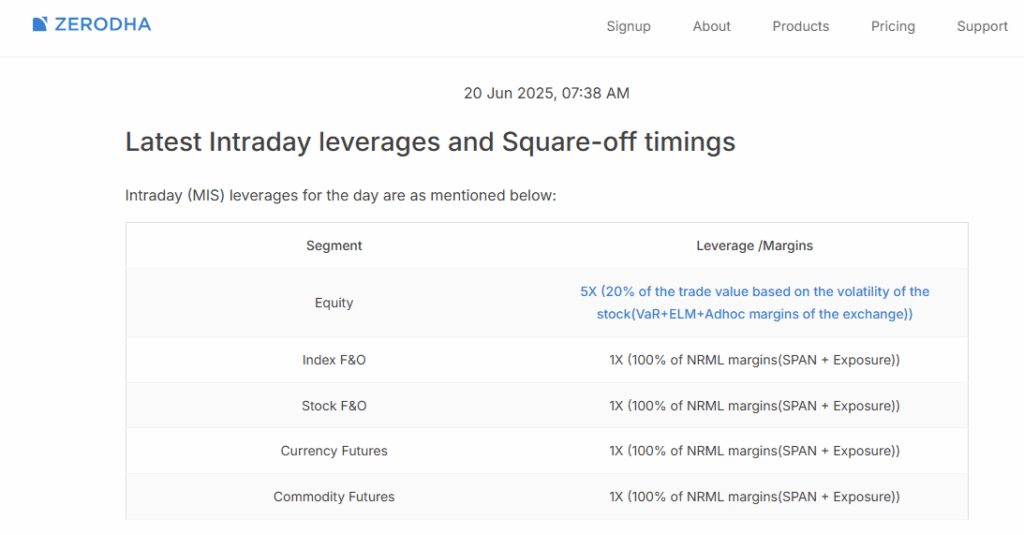The height and width of the screenshot is (535, 1024).
Task: Click the ZERODHA brand name text
Action: click(x=103, y=24)
